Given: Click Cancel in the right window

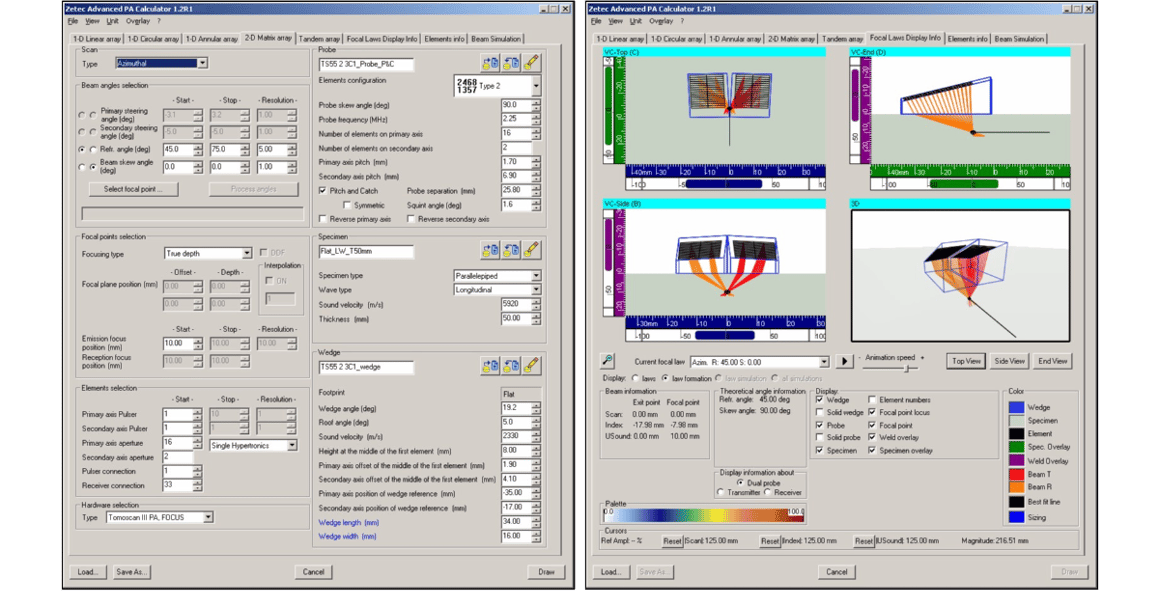Looking at the screenshot, I should [x=837, y=572].
